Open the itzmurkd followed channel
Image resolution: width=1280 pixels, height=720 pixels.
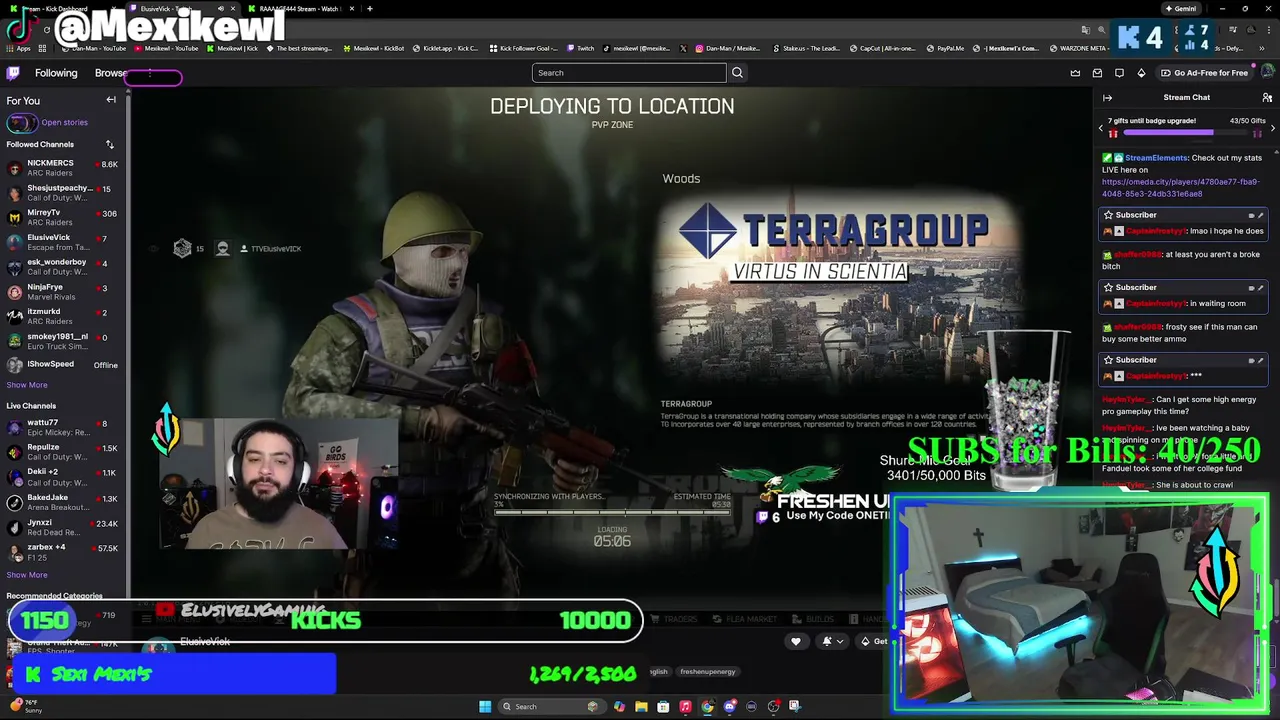[62, 316]
